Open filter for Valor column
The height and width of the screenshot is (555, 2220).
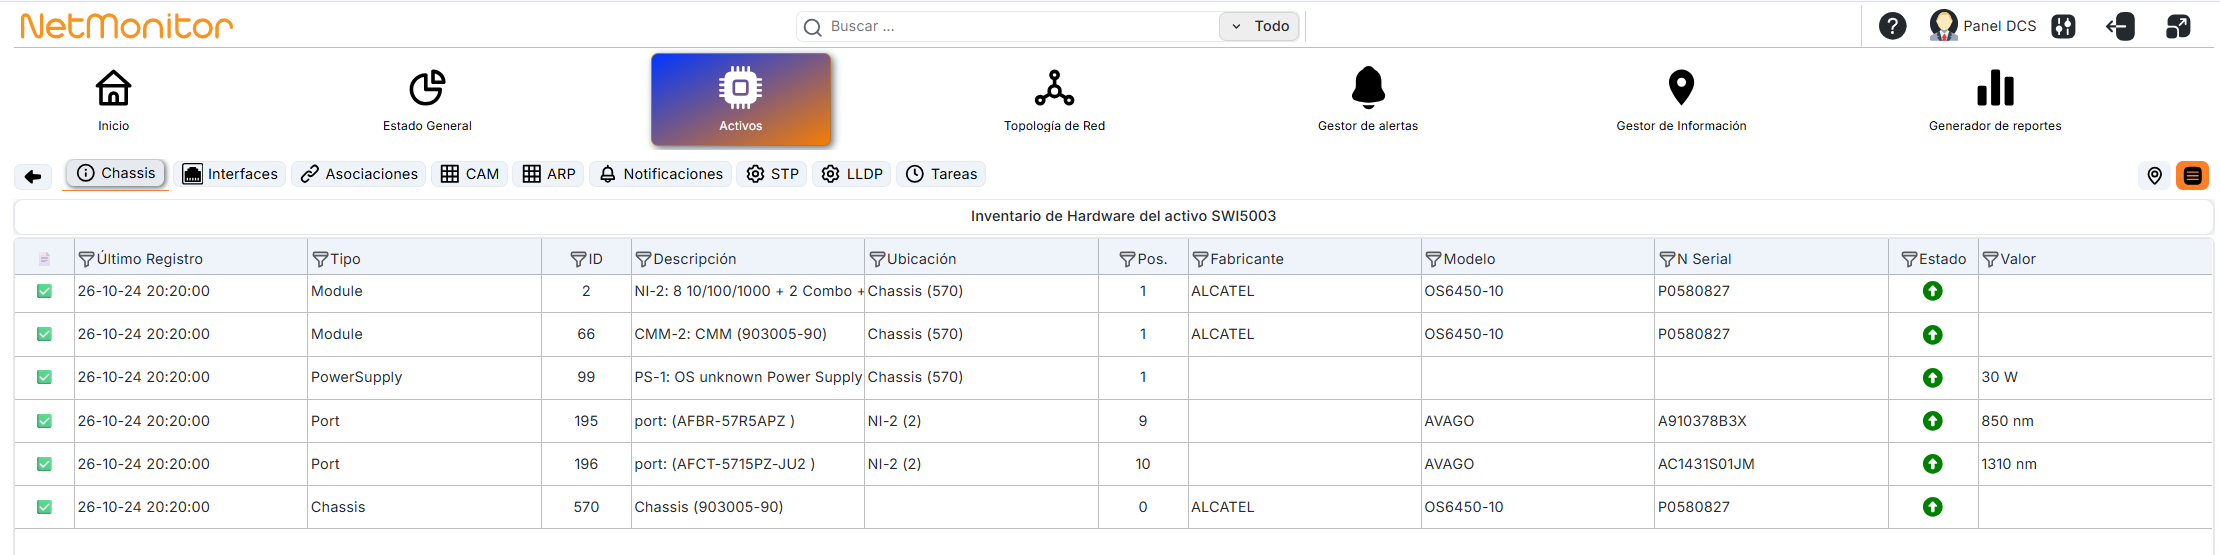[x=1990, y=259]
